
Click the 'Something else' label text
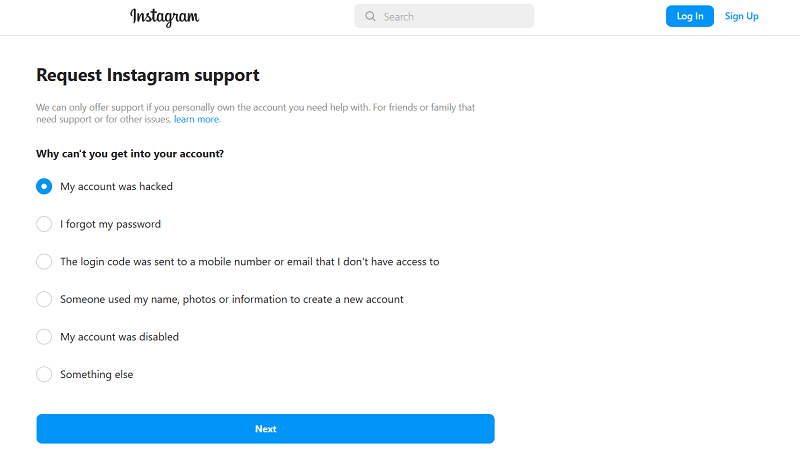pyautogui.click(x=96, y=374)
